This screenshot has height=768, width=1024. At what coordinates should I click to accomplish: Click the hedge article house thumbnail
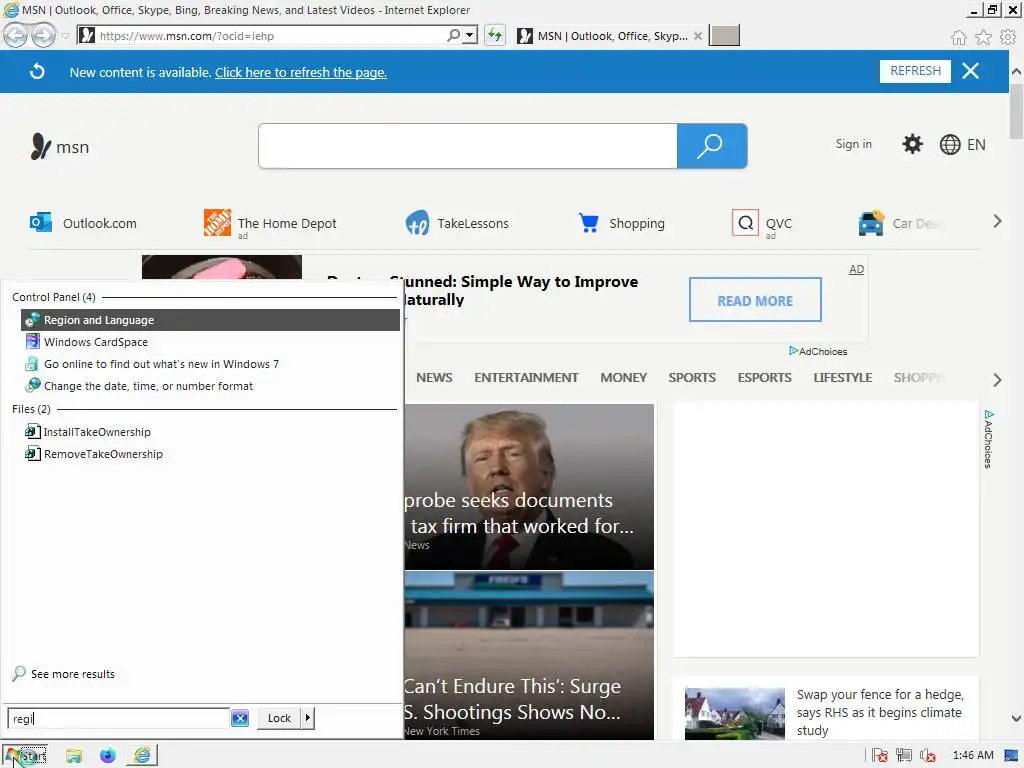(x=735, y=714)
